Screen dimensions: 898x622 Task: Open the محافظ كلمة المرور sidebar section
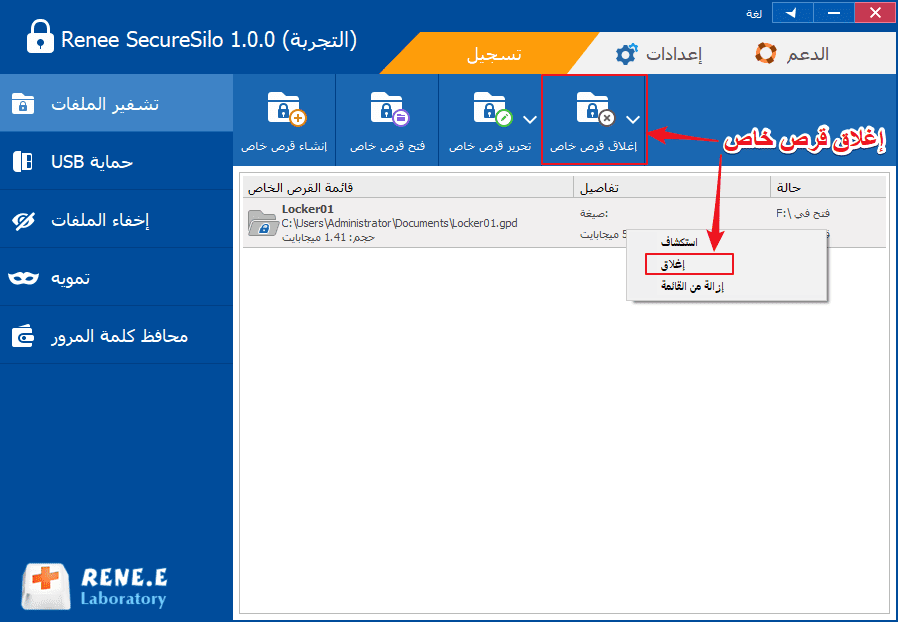(116, 336)
